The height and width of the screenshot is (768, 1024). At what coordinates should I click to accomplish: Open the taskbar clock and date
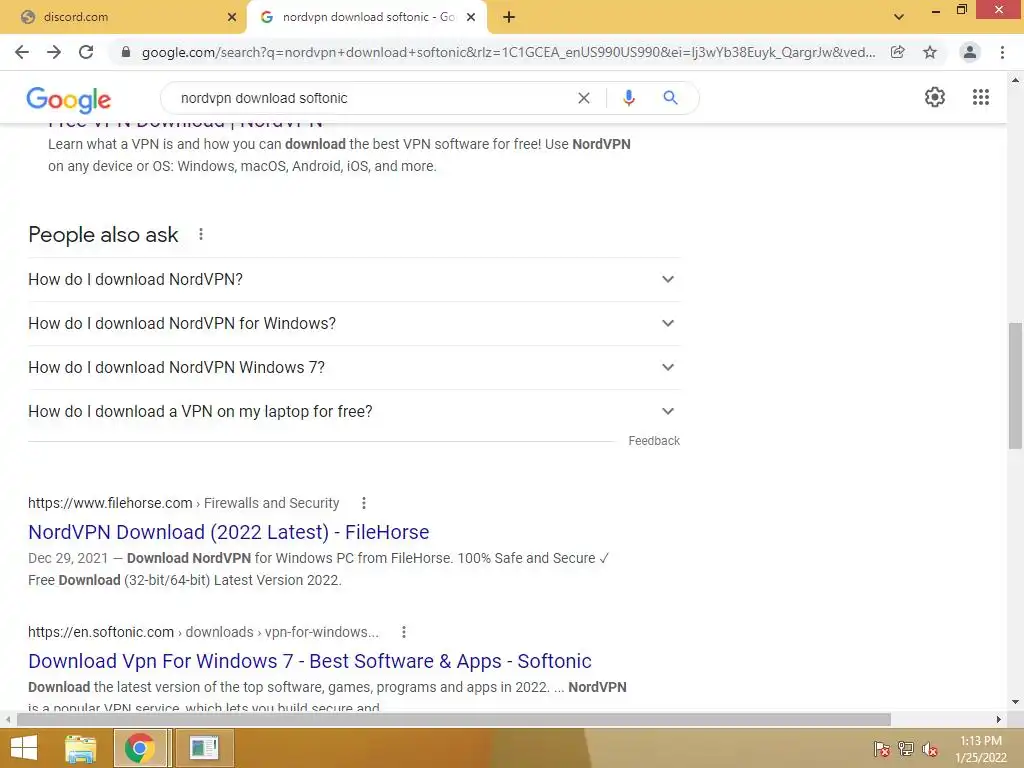pos(981,749)
